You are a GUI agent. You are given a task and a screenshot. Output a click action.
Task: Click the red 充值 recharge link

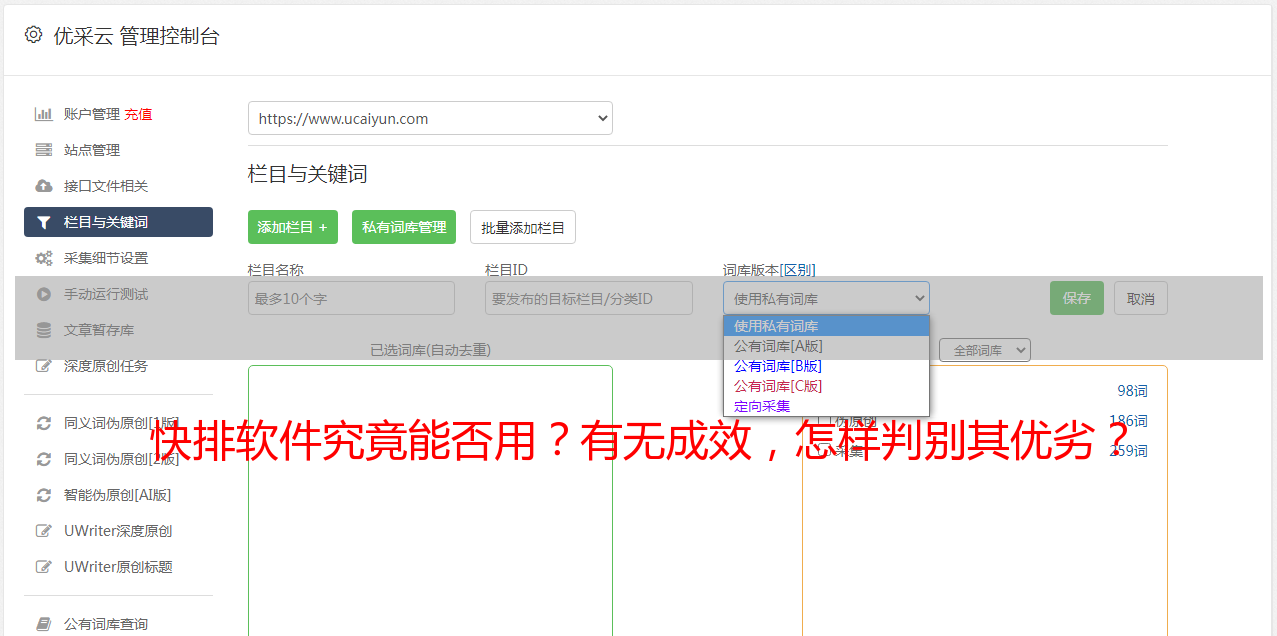click(x=138, y=114)
